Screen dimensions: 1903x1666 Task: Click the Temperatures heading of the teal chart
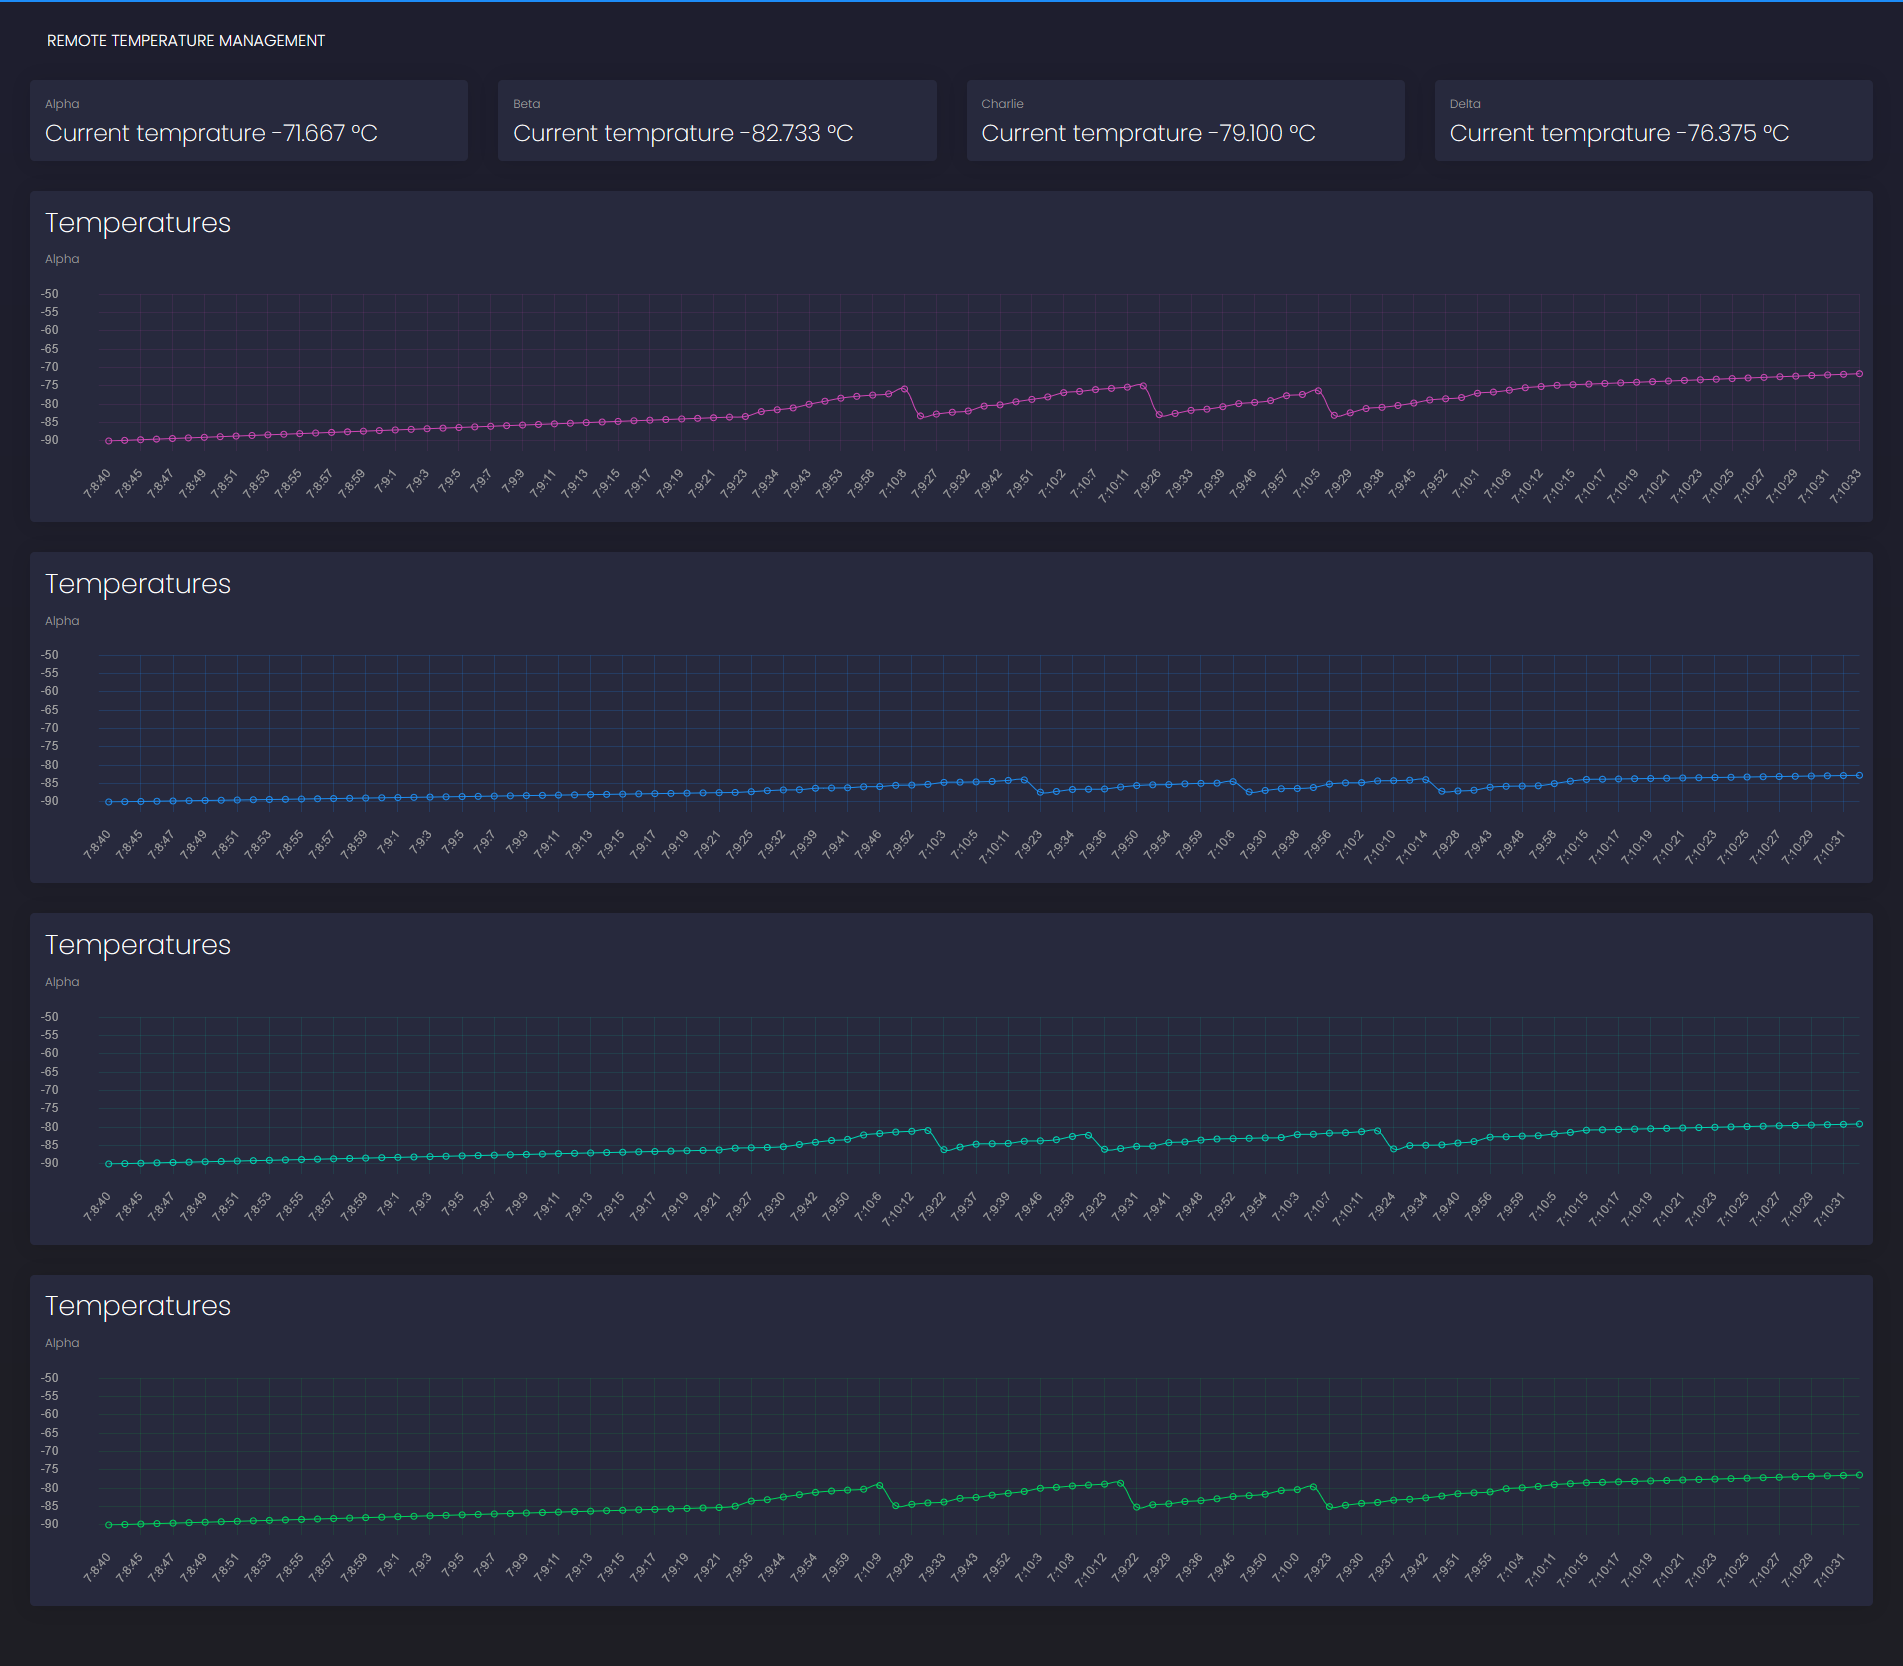point(138,945)
